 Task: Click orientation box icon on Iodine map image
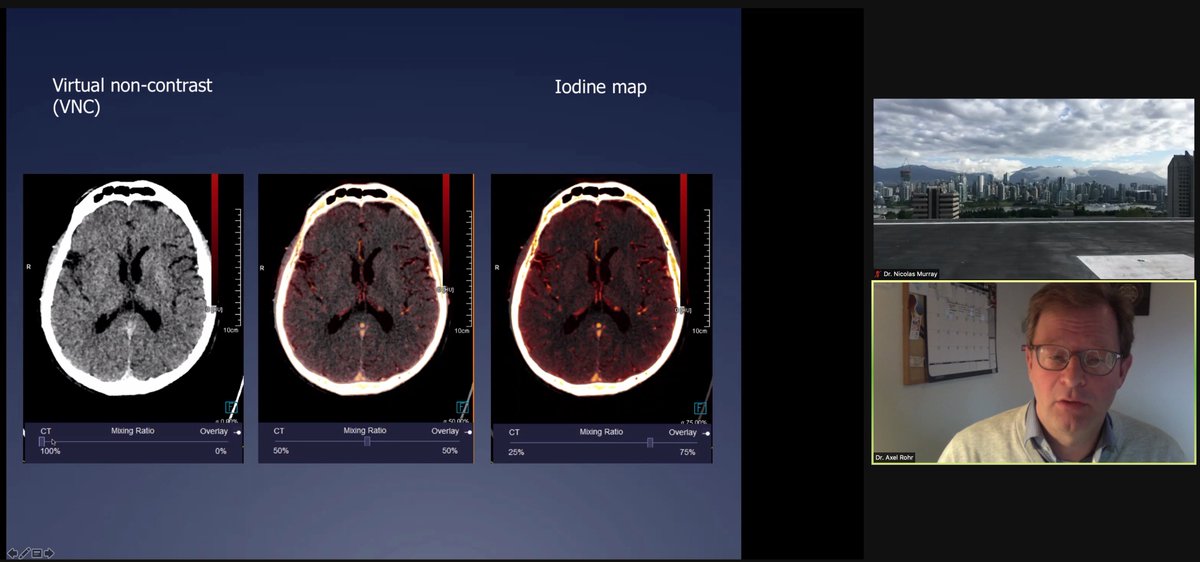700,407
